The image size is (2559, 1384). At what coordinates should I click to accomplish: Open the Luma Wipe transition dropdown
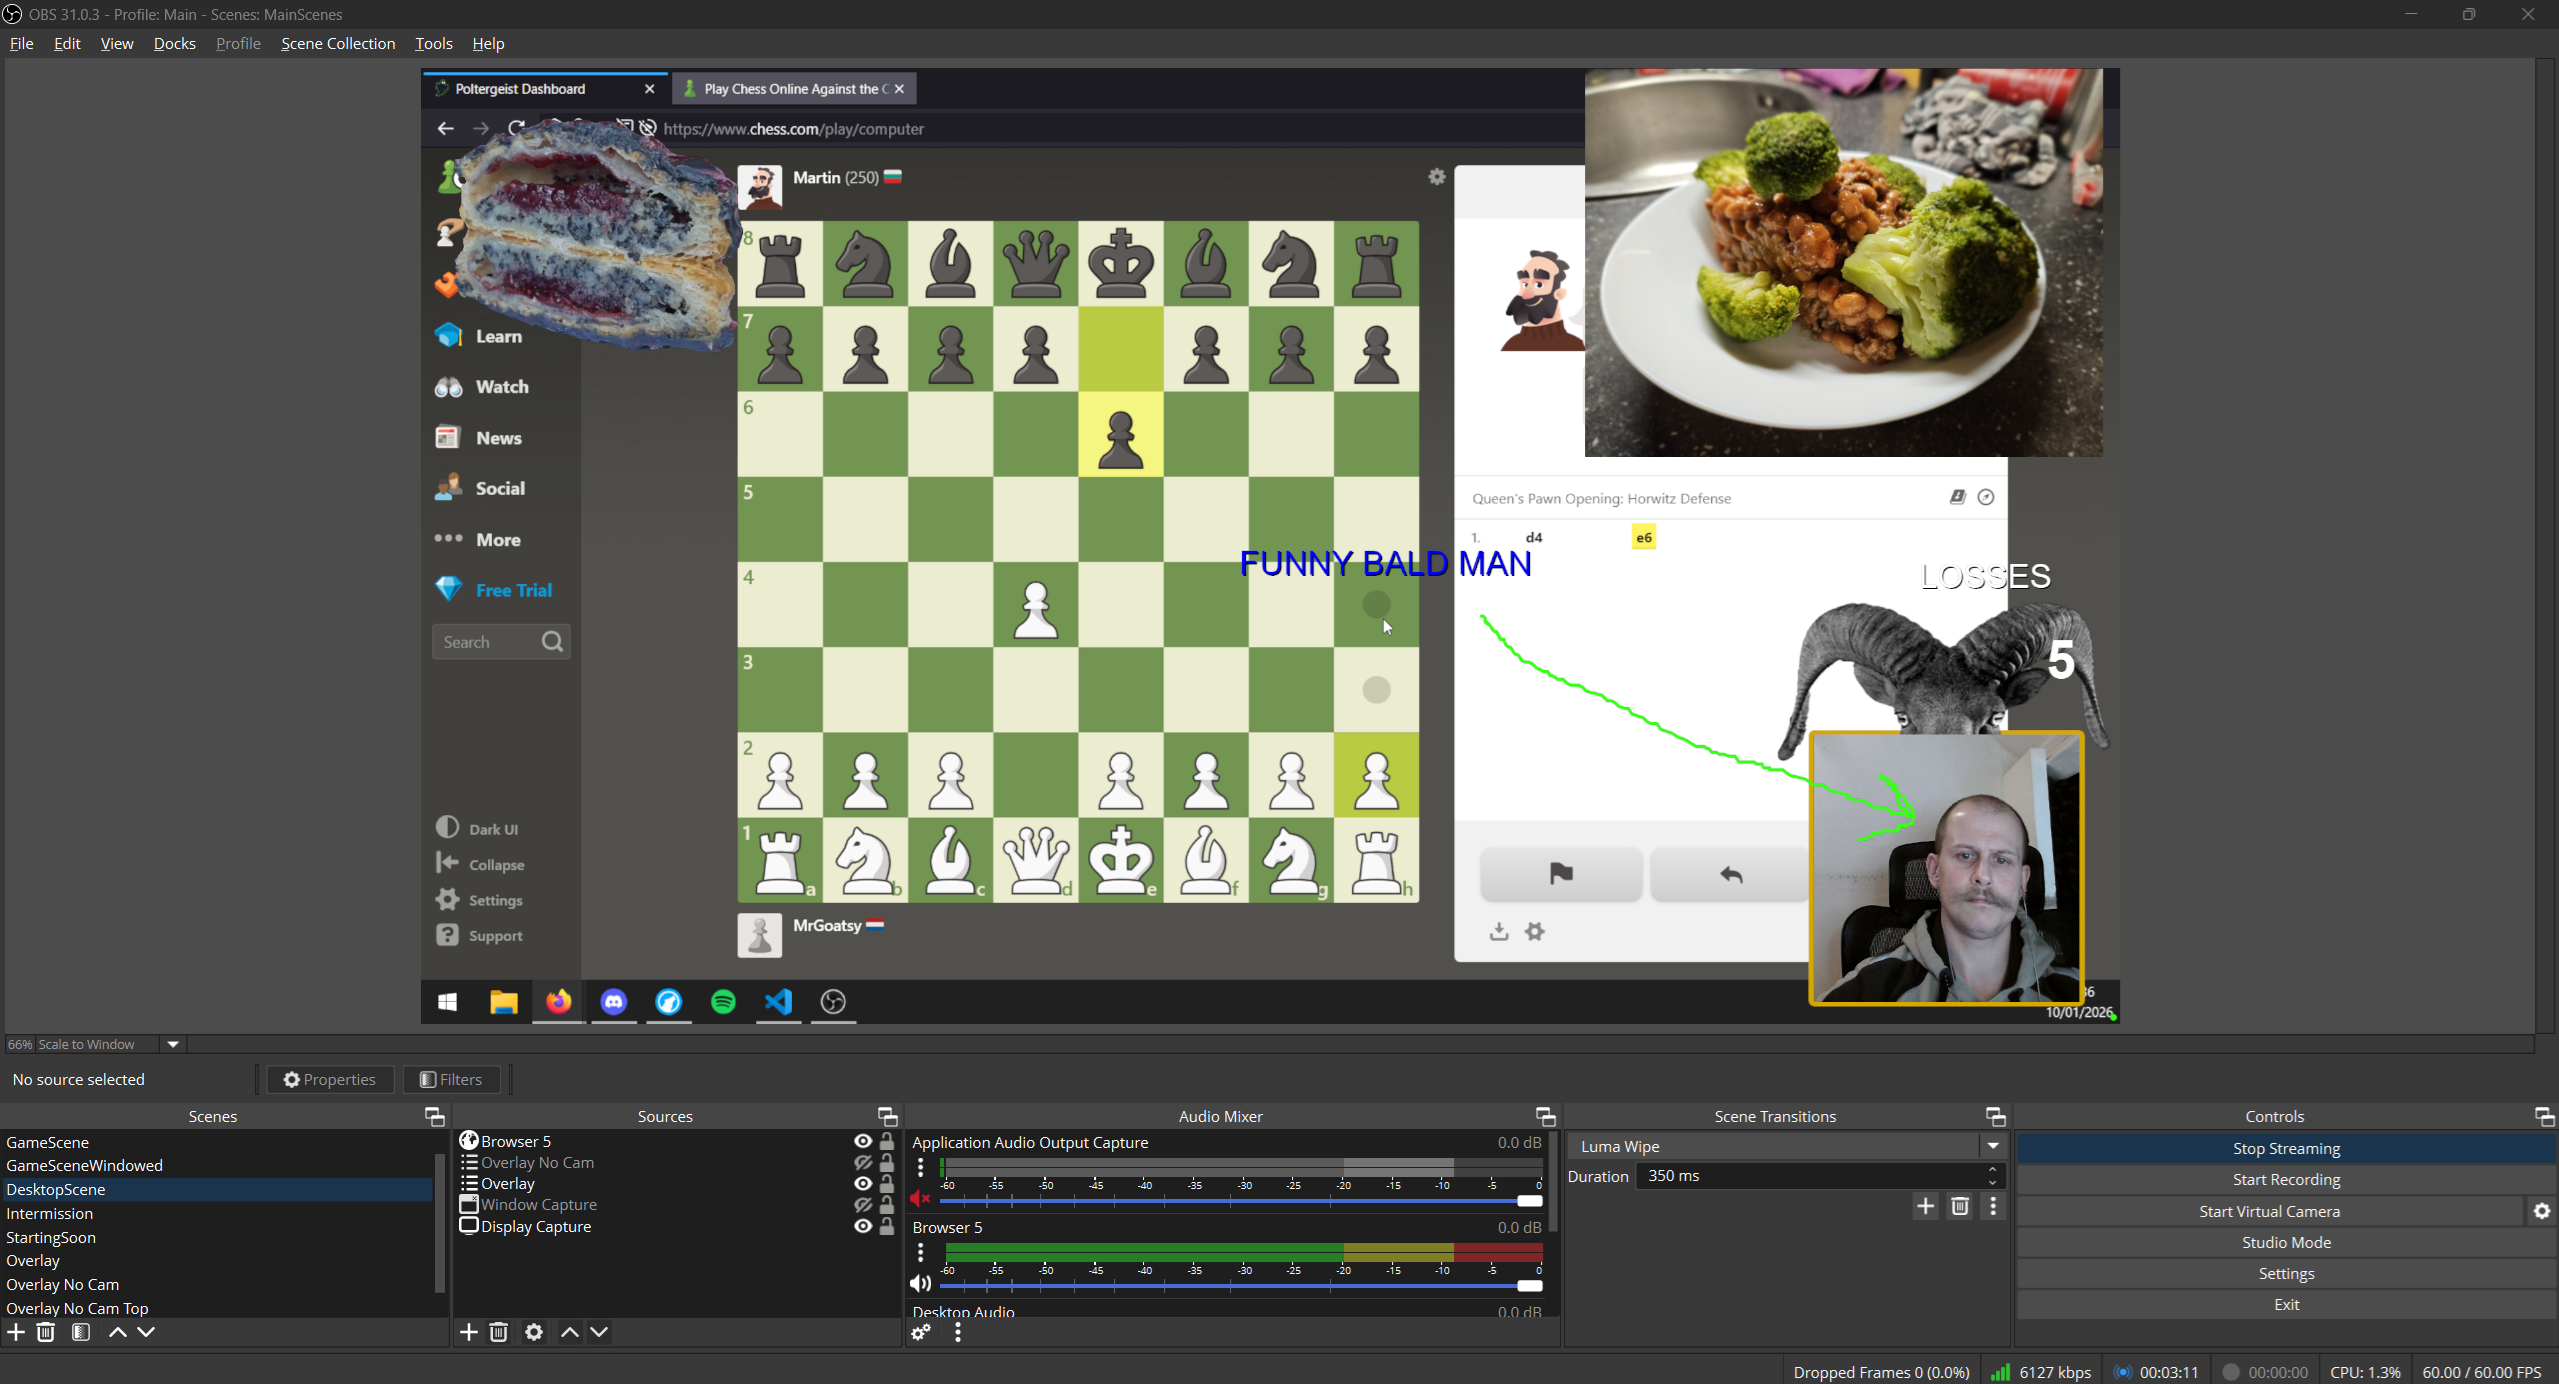[x=1990, y=1146]
